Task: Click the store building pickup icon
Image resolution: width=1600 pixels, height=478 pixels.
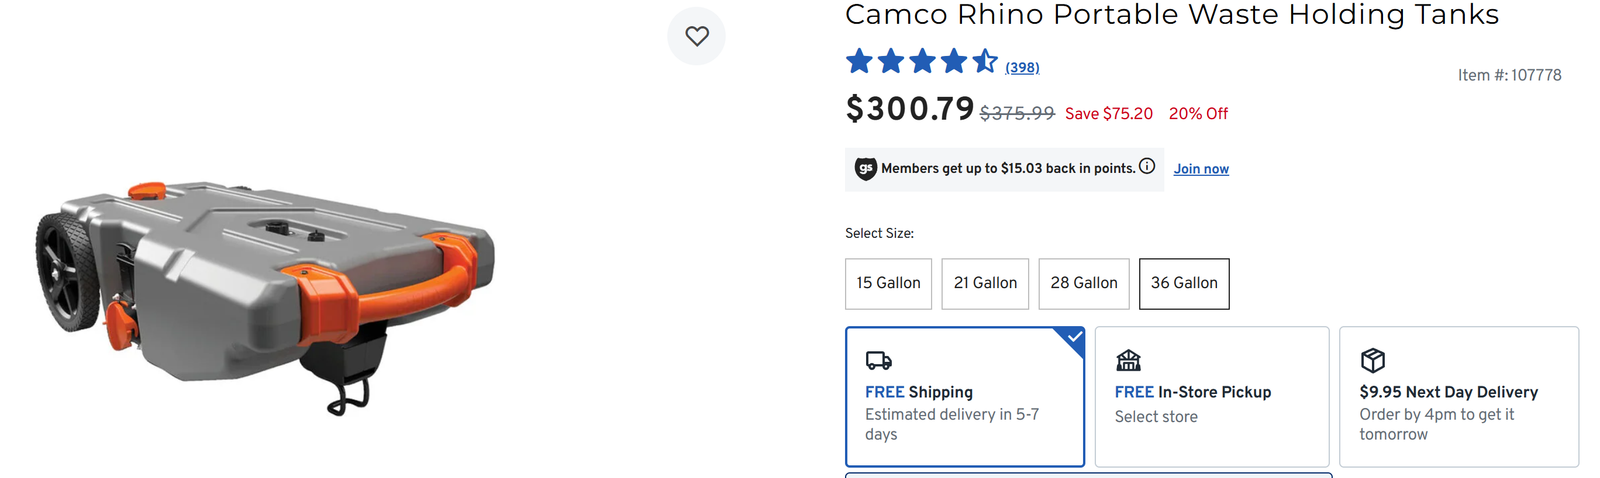Action: (1128, 360)
